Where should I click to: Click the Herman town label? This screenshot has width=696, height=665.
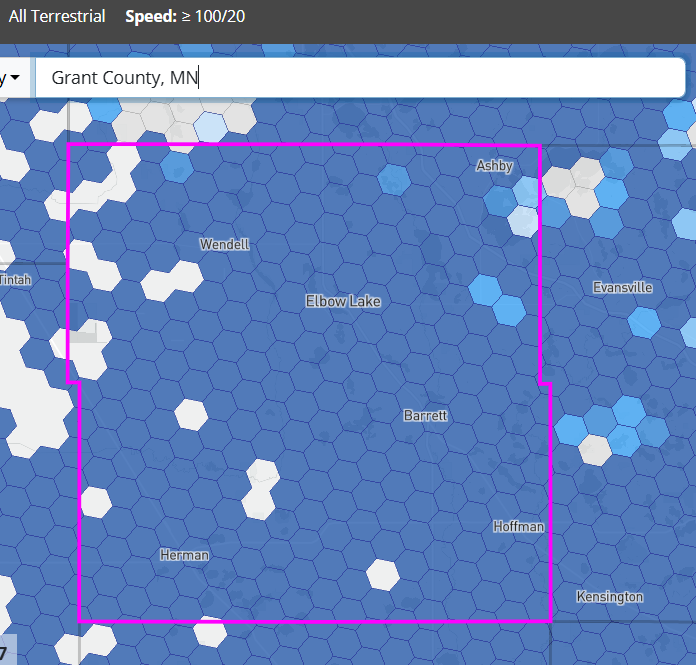[x=184, y=555]
